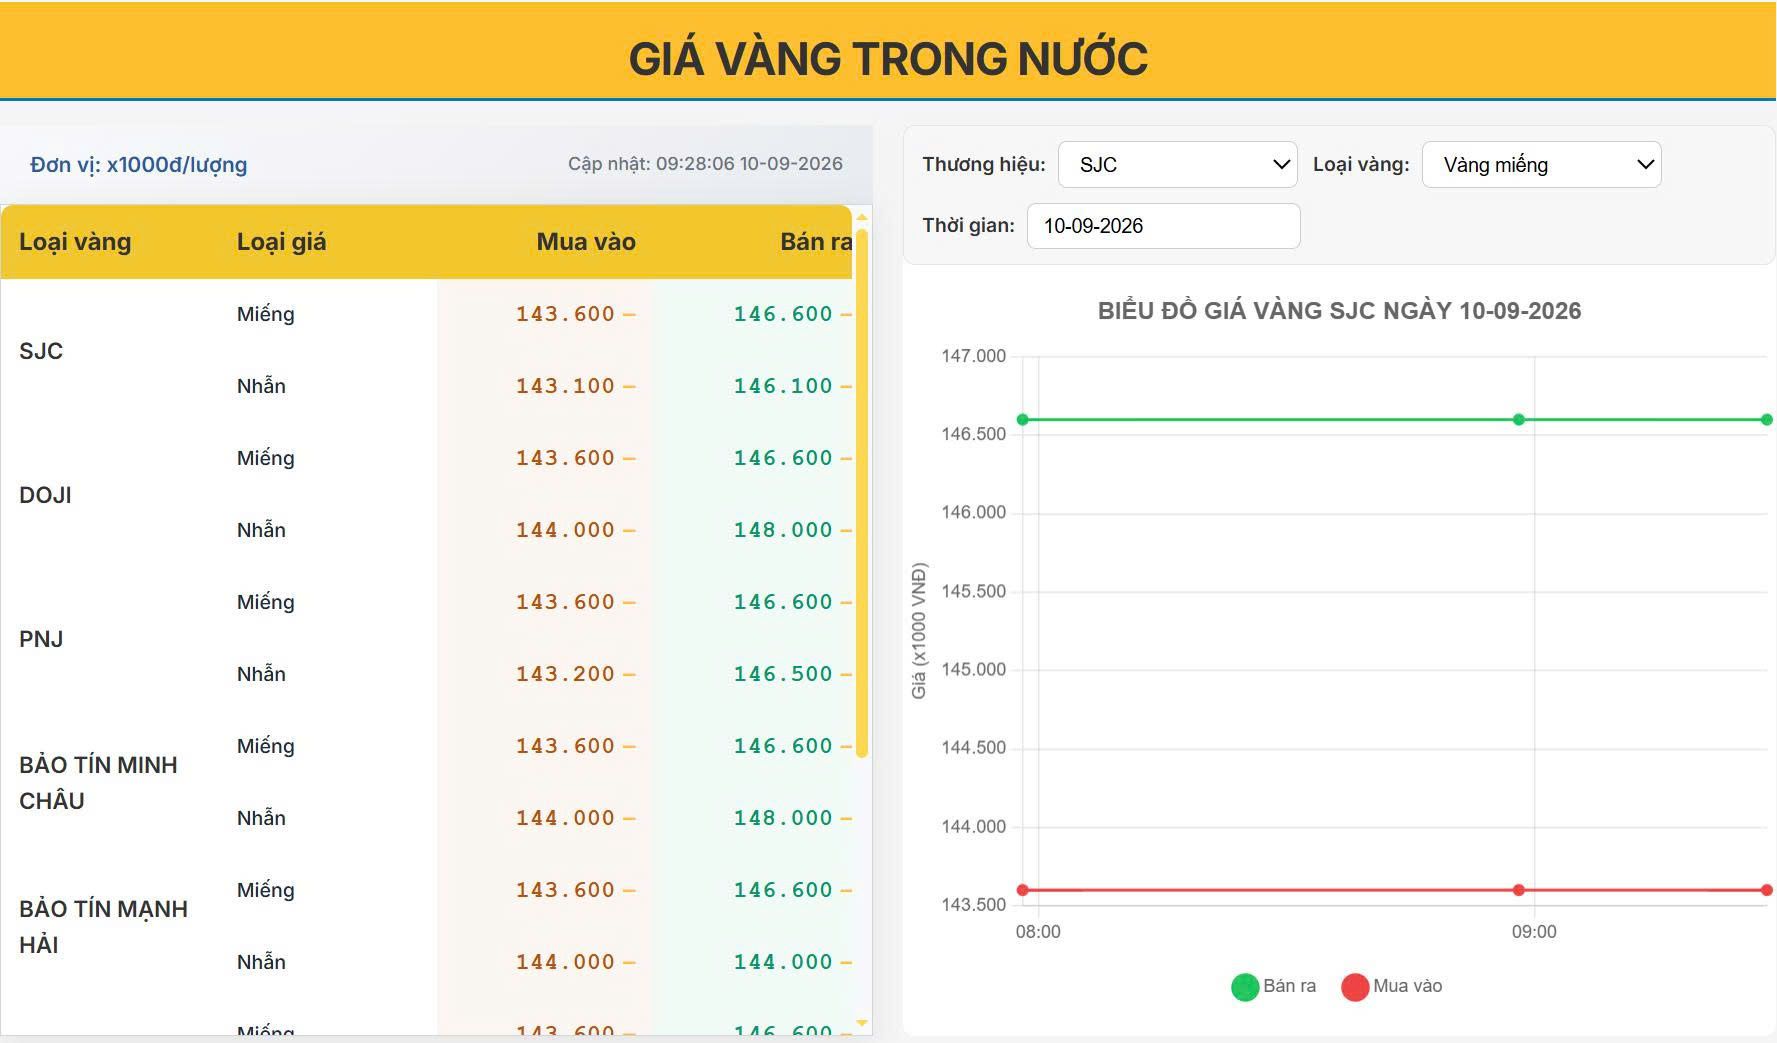Click PNJ Nhẫn buy price 143.200
1777x1043 pixels.
click(x=565, y=674)
